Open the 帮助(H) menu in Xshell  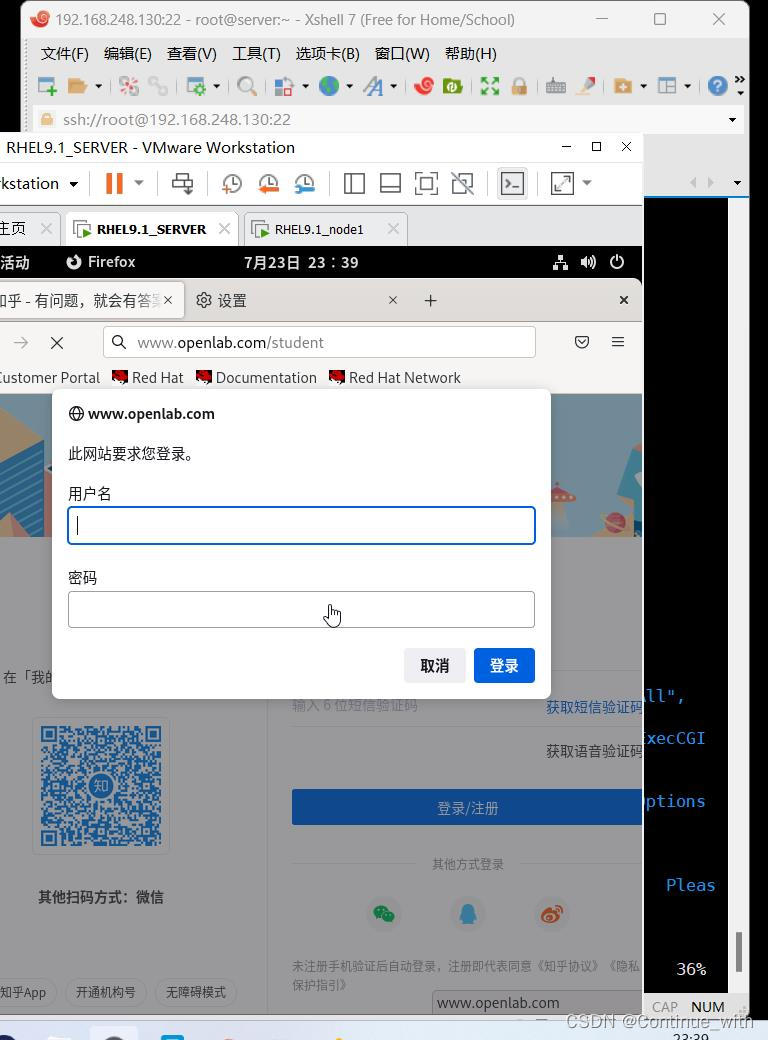tap(471, 54)
